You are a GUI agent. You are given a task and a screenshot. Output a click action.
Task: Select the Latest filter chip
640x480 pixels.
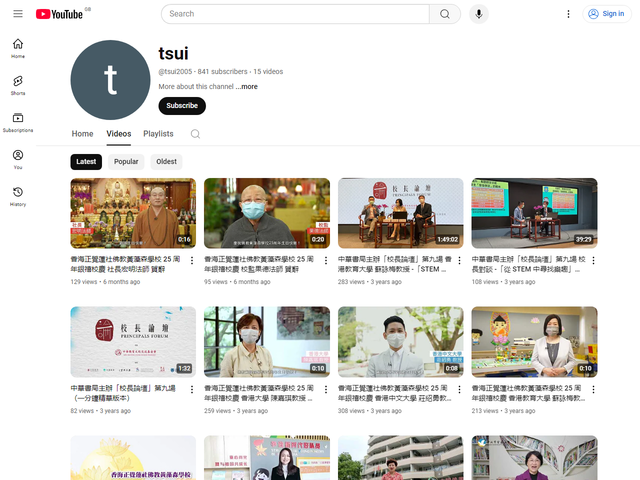click(x=86, y=161)
